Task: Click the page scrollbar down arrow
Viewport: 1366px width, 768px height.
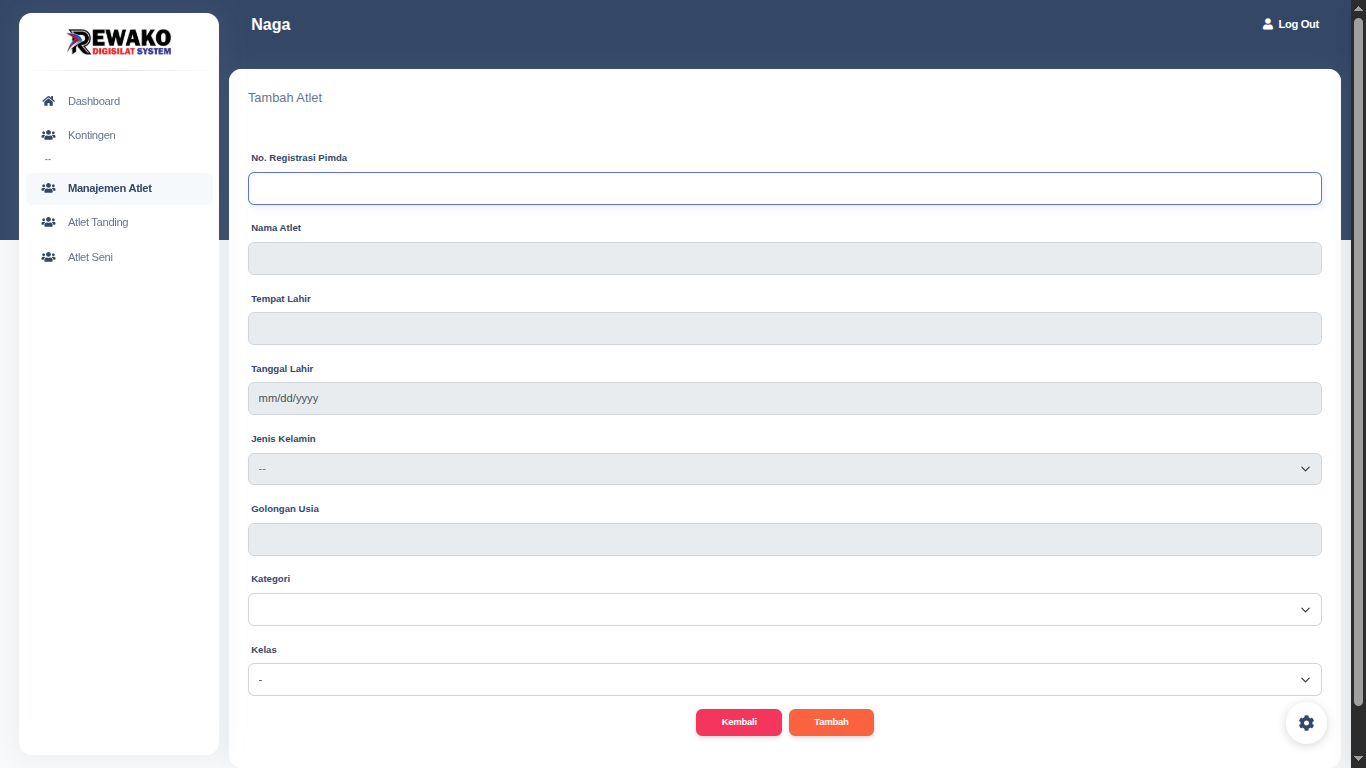Action: 1358,760
